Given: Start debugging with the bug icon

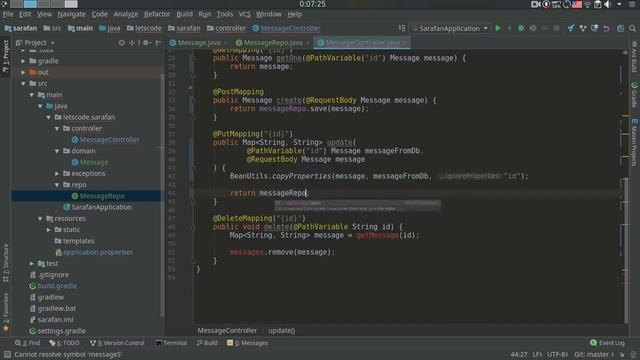Looking at the screenshot, I should pos(521,29).
